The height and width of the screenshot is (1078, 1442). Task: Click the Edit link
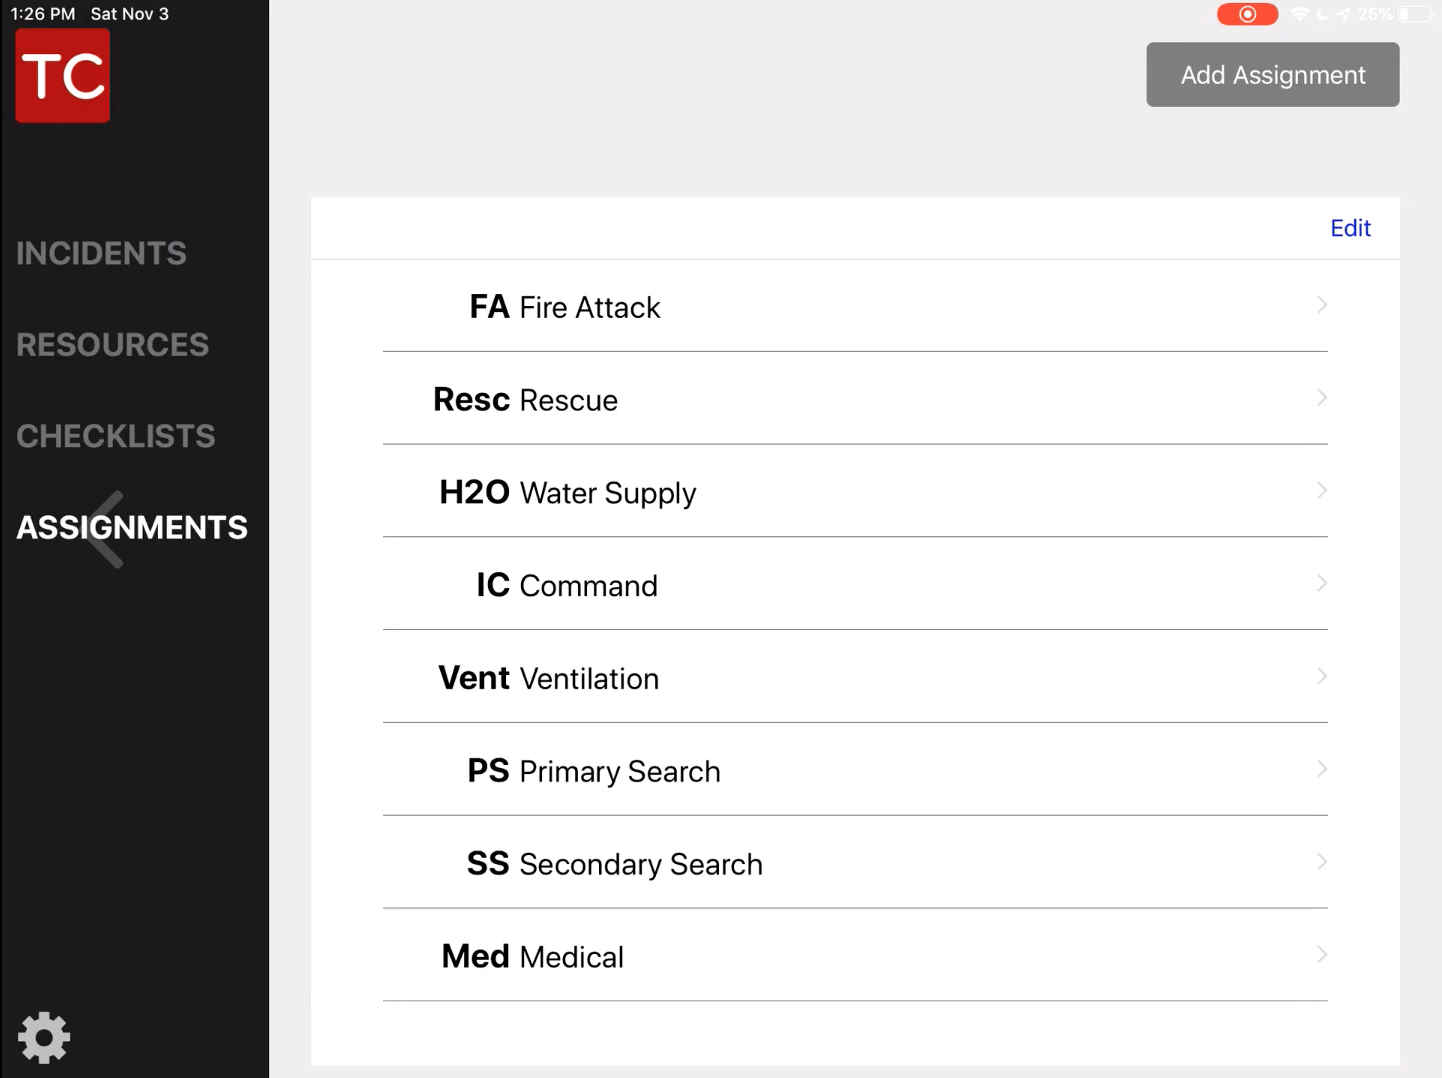pyautogui.click(x=1350, y=228)
